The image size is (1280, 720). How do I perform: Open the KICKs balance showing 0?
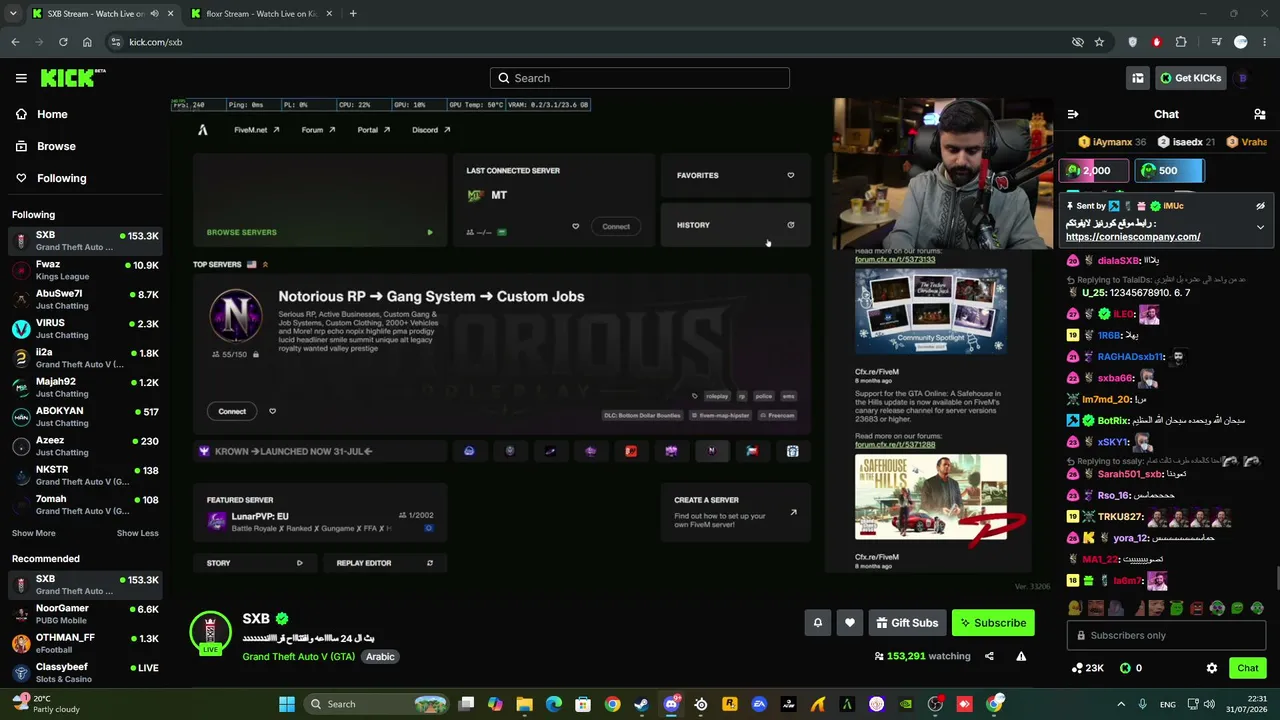(1131, 668)
